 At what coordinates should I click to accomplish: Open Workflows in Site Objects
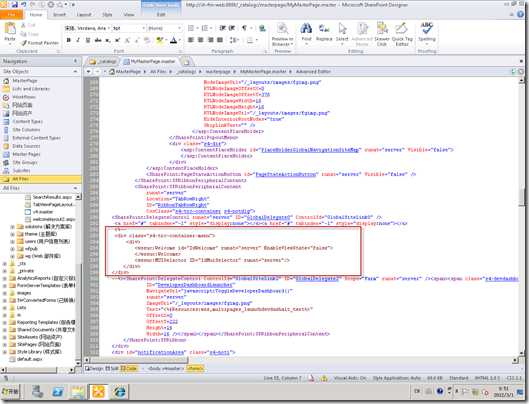(x=24, y=97)
